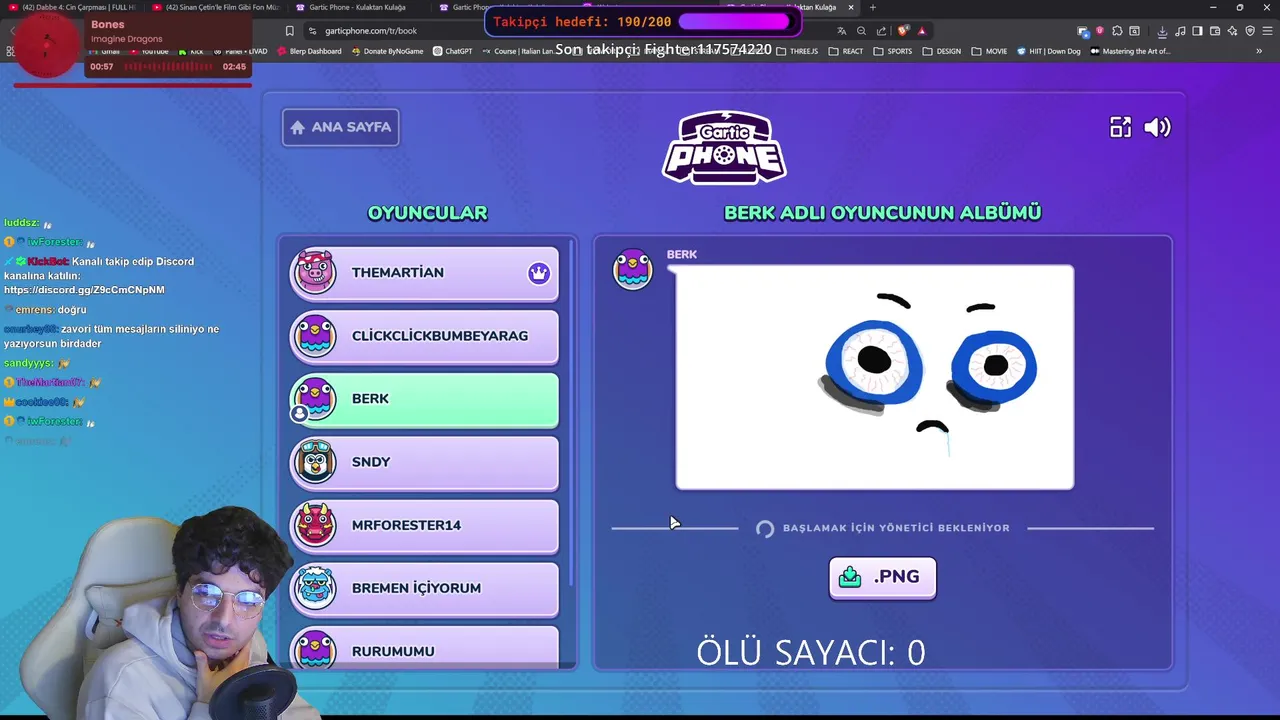The height and width of the screenshot is (720, 1280).
Task: Click the Gartic Phone logo
Action: coord(724,147)
